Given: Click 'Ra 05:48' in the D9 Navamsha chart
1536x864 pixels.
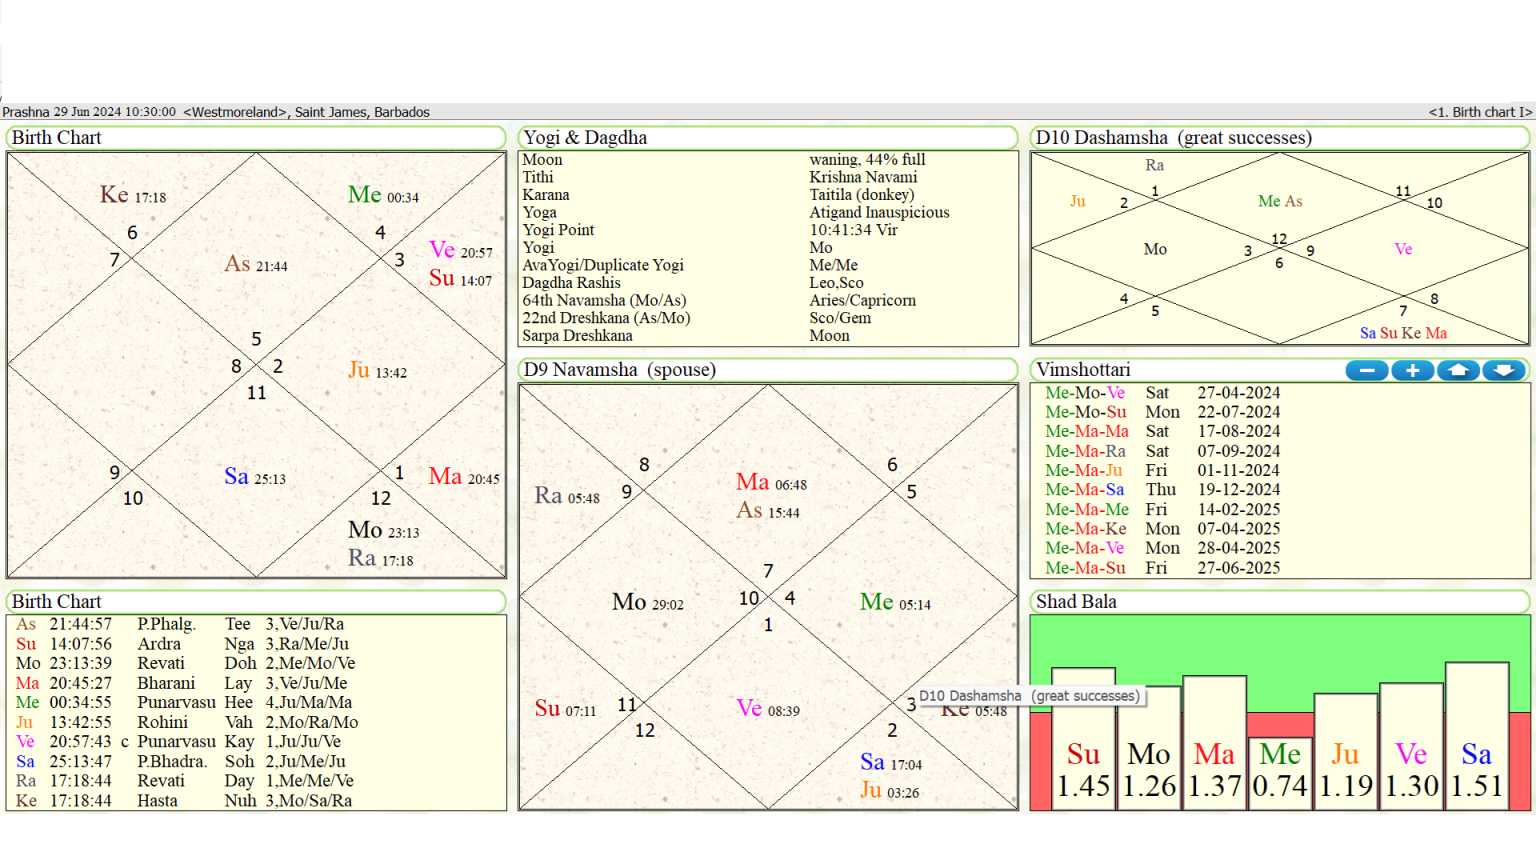Looking at the screenshot, I should click(567, 496).
